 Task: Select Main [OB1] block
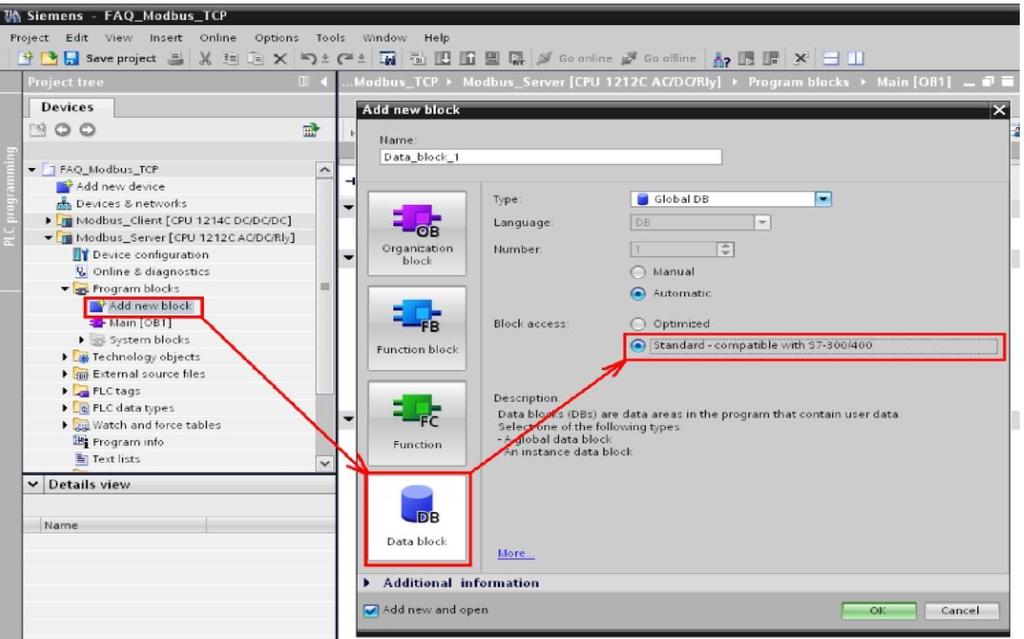pyautogui.click(x=140, y=323)
